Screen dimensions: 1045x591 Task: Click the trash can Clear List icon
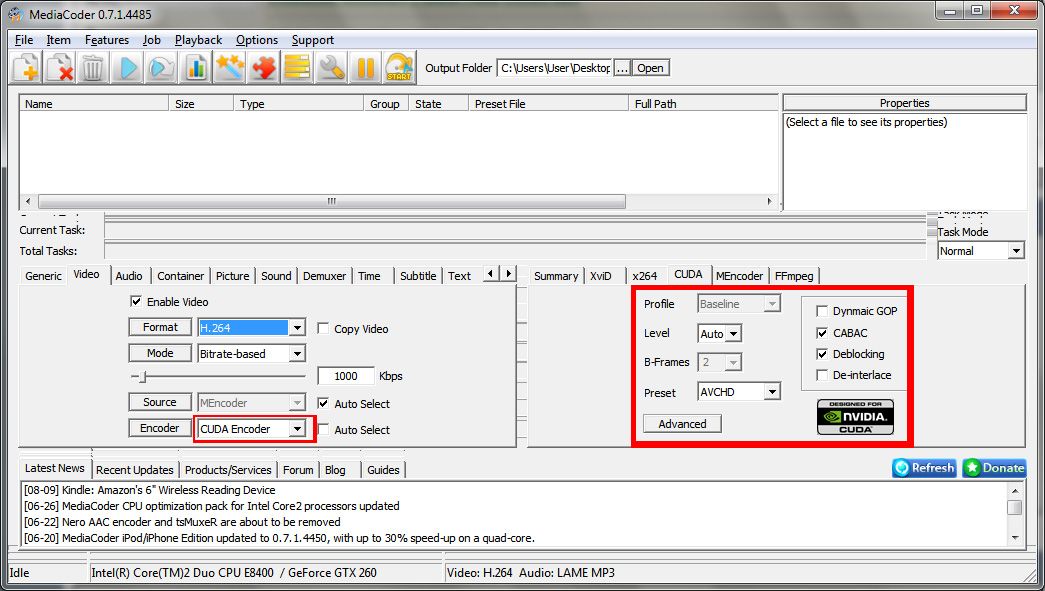pyautogui.click(x=93, y=67)
